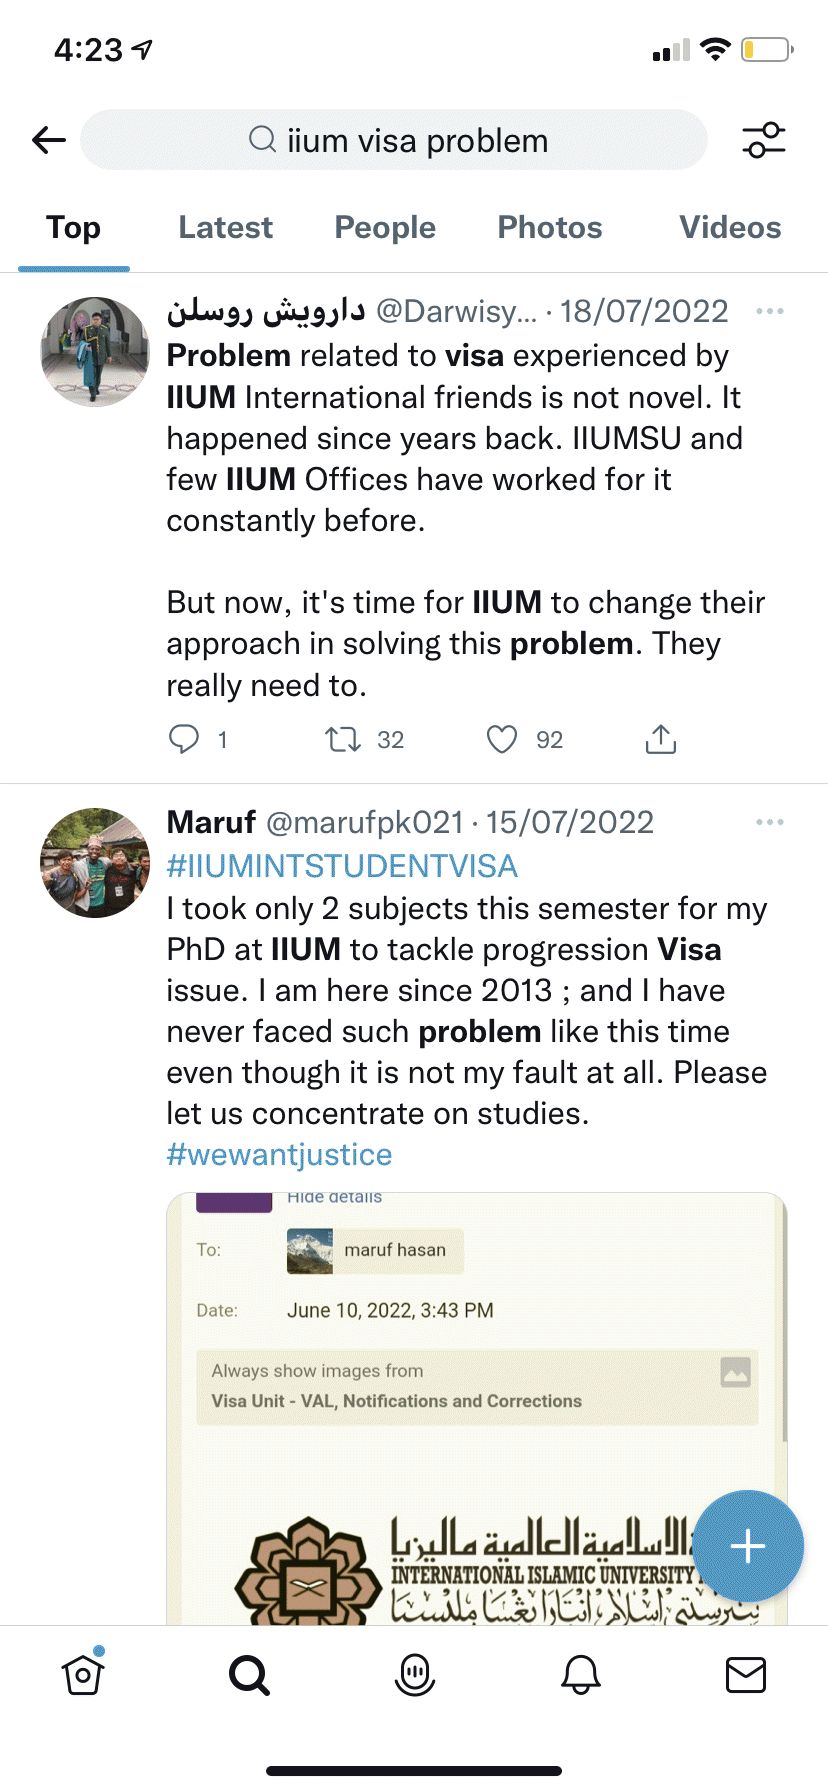Switch to the Latest tab
828x1792 pixels.
pyautogui.click(x=225, y=228)
